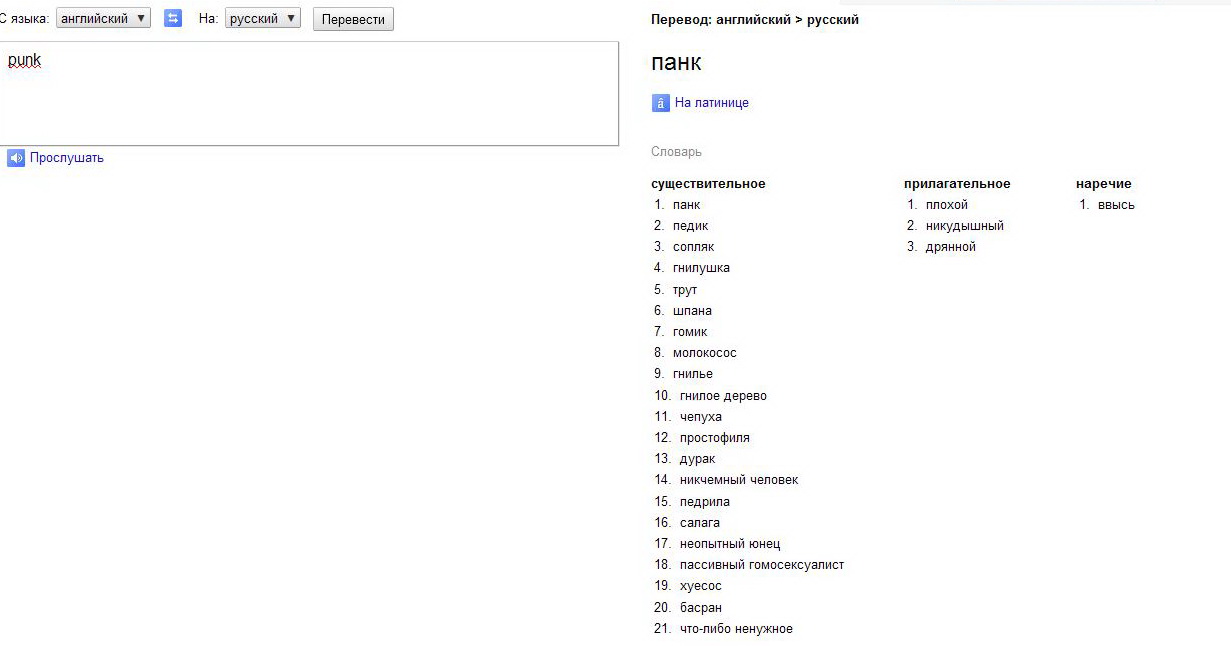Image resolution: width=1231 pixels, height=646 pixels.
Task: Open the target language dropdown (русский)
Action: (263, 19)
